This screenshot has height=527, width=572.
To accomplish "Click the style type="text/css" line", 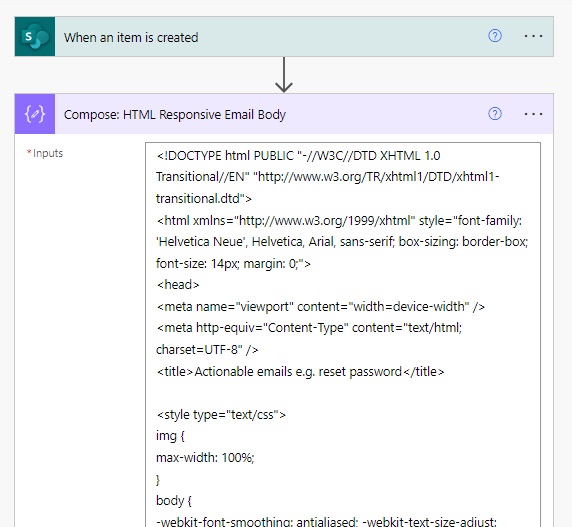I will [x=221, y=415].
